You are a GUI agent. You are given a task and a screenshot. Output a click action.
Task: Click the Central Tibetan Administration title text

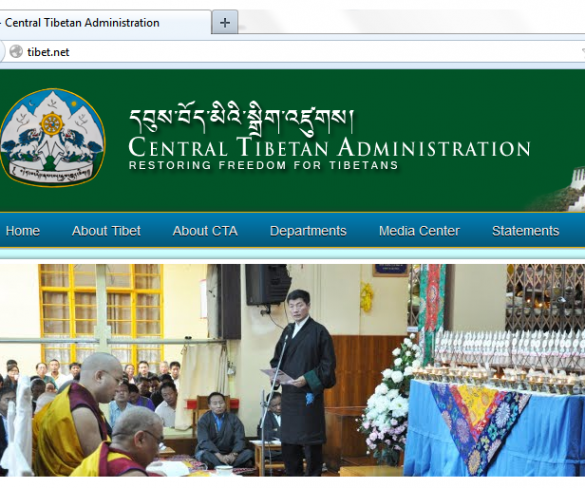(329, 147)
